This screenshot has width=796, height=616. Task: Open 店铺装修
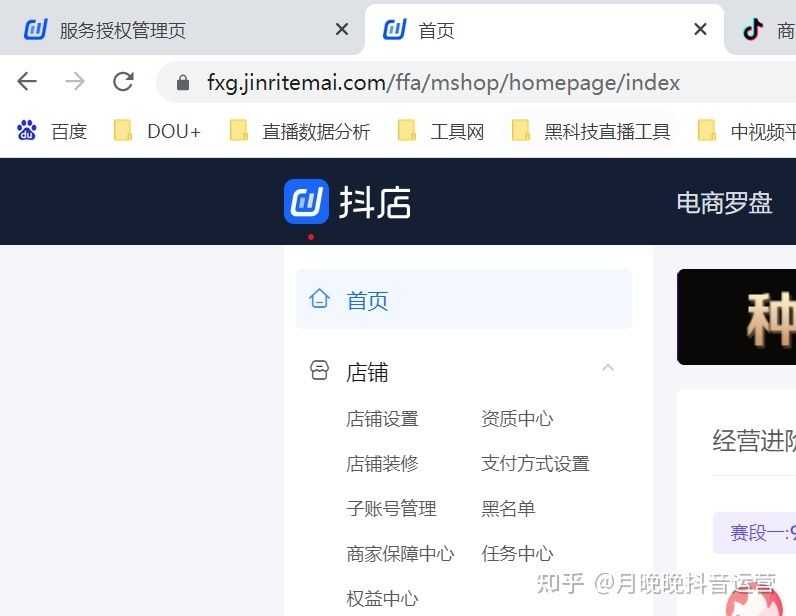[x=382, y=464]
